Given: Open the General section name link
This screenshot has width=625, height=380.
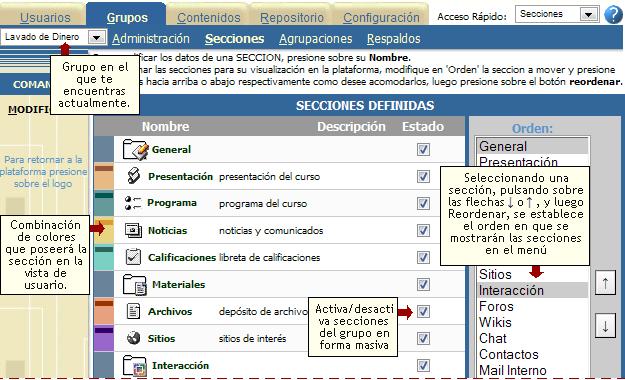Looking at the screenshot, I should coord(171,150).
